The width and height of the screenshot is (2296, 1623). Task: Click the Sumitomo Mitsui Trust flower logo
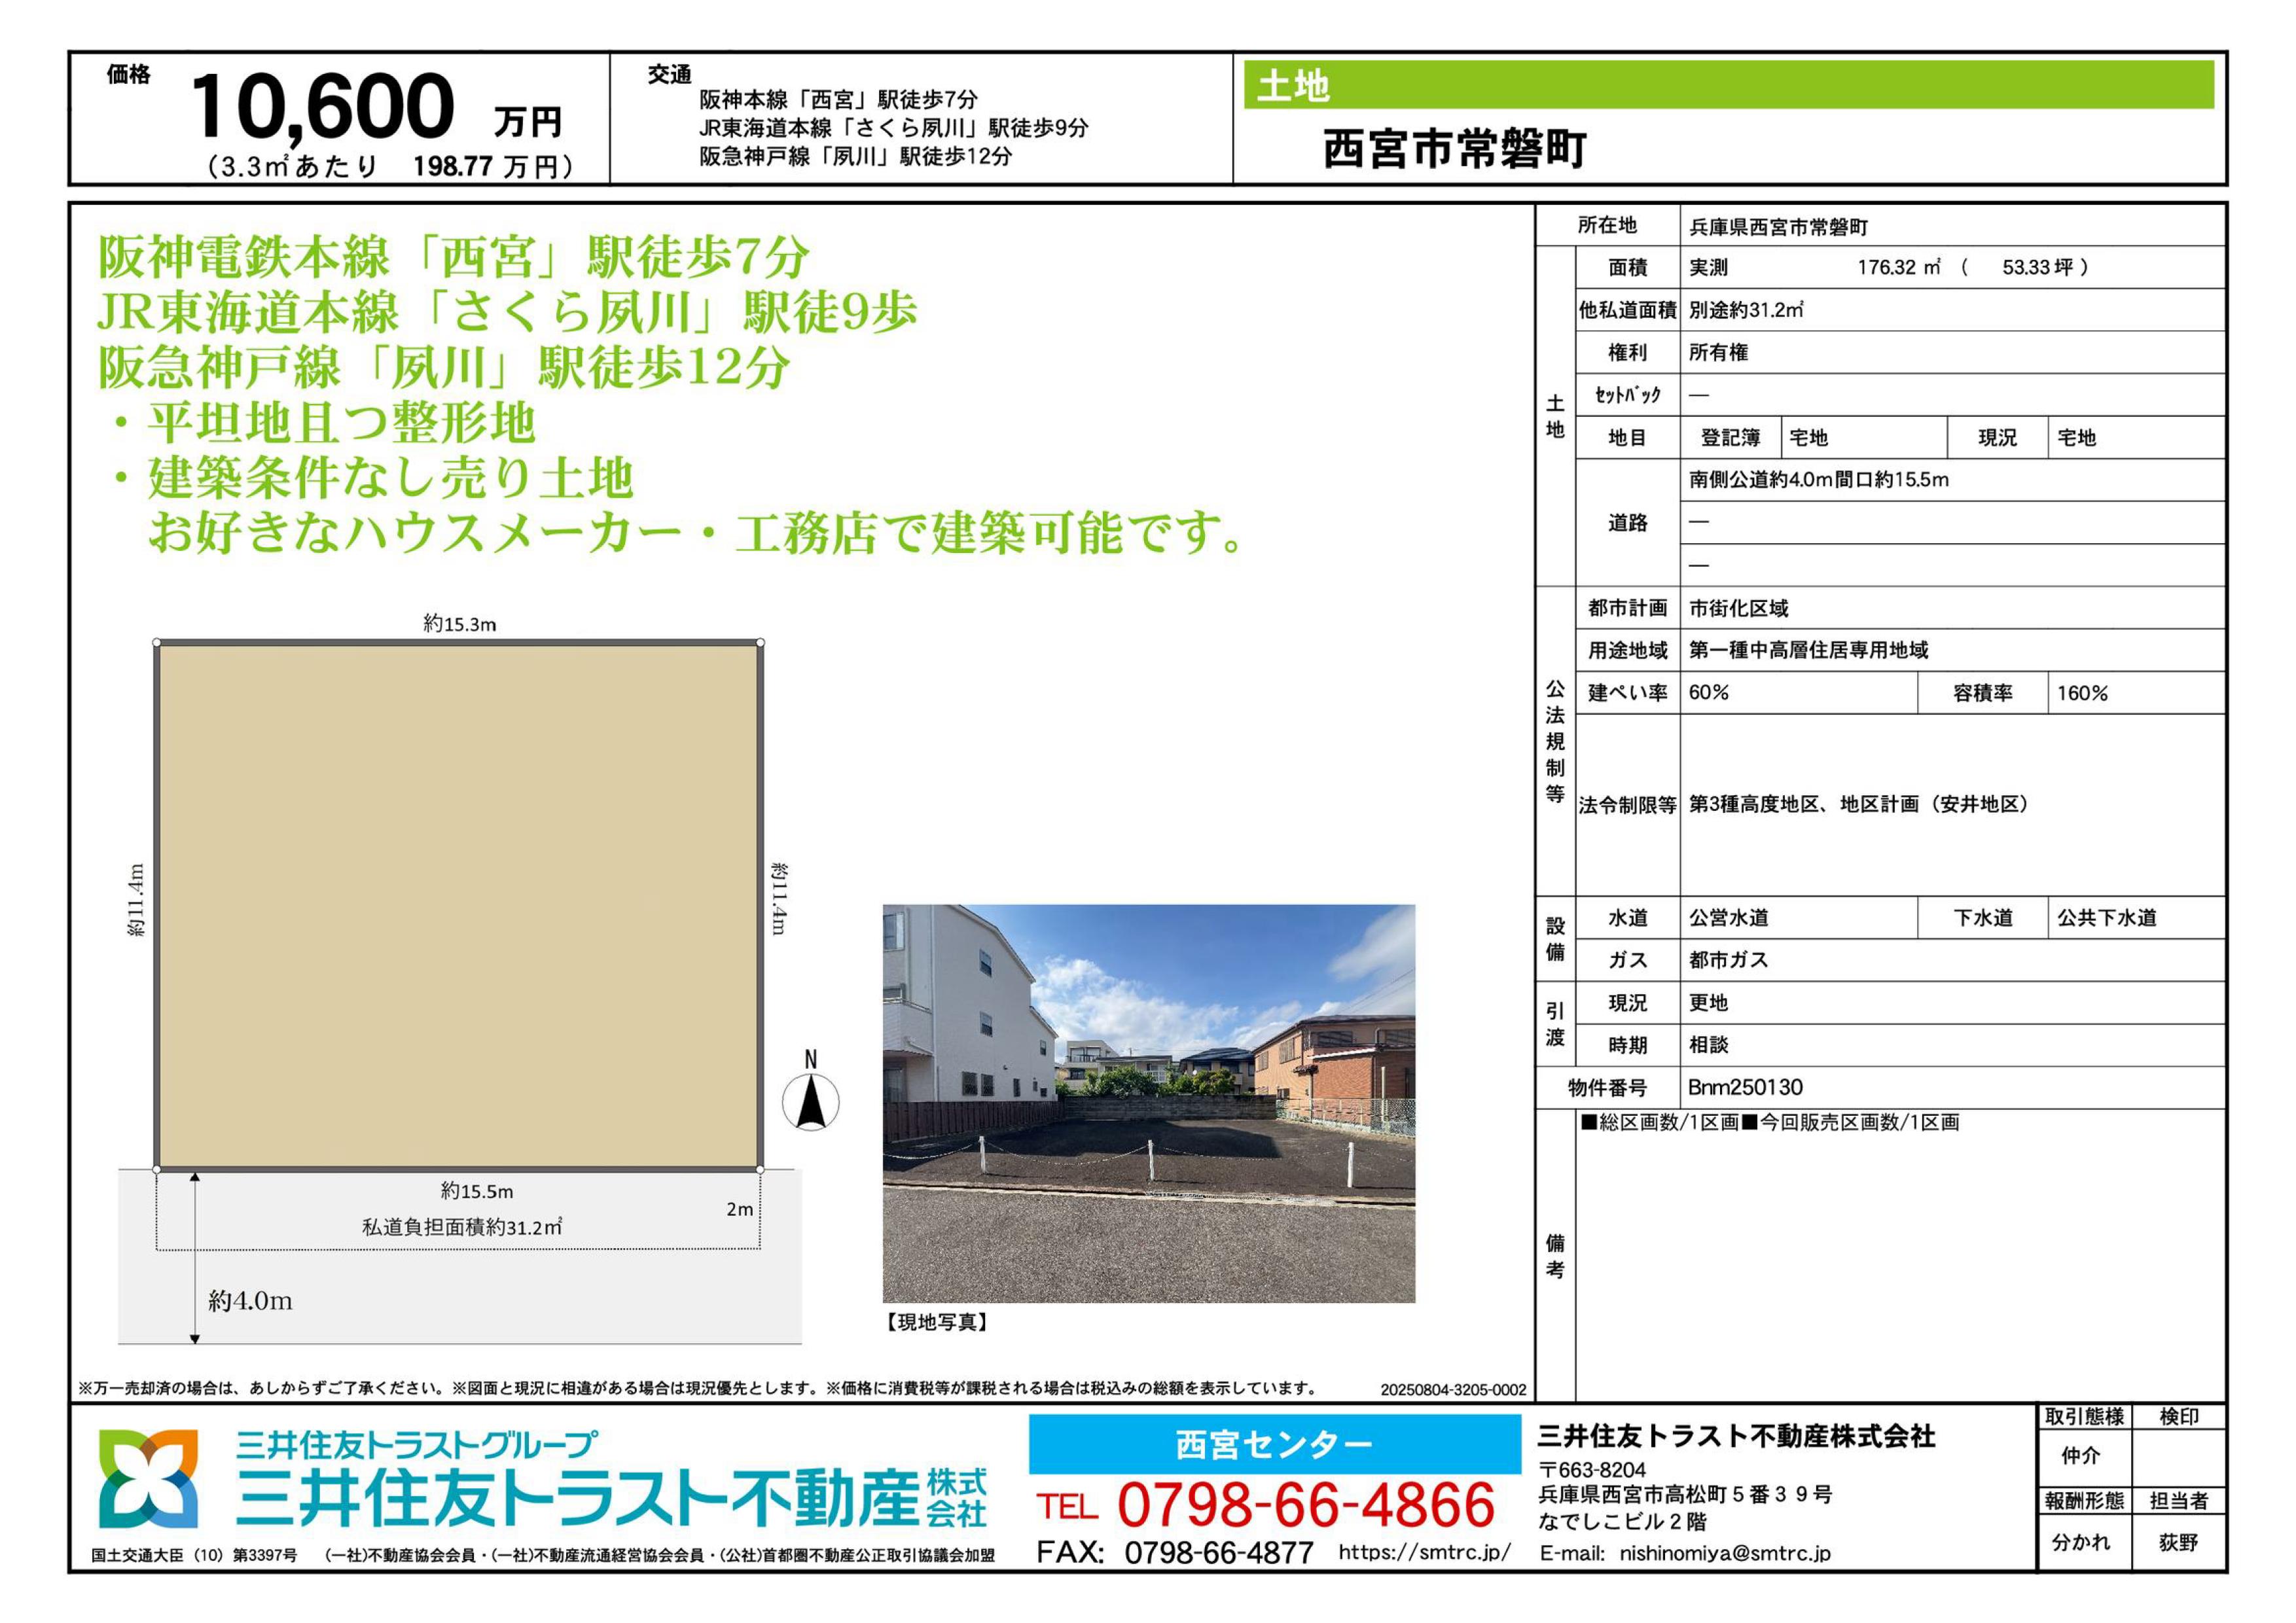click(148, 1479)
